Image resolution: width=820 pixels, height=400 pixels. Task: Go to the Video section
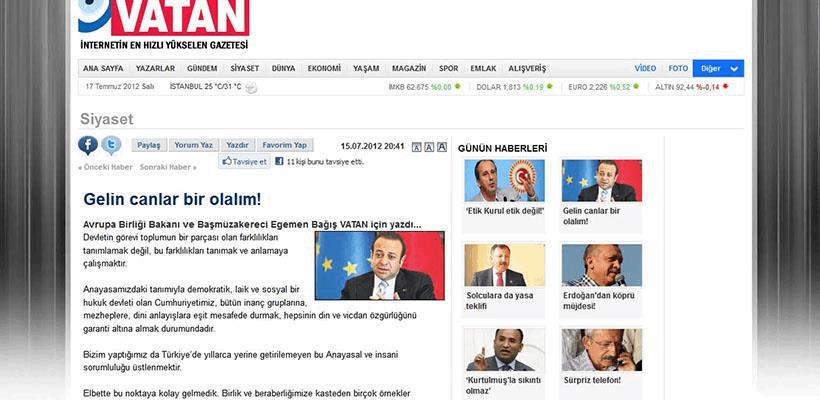(x=645, y=68)
